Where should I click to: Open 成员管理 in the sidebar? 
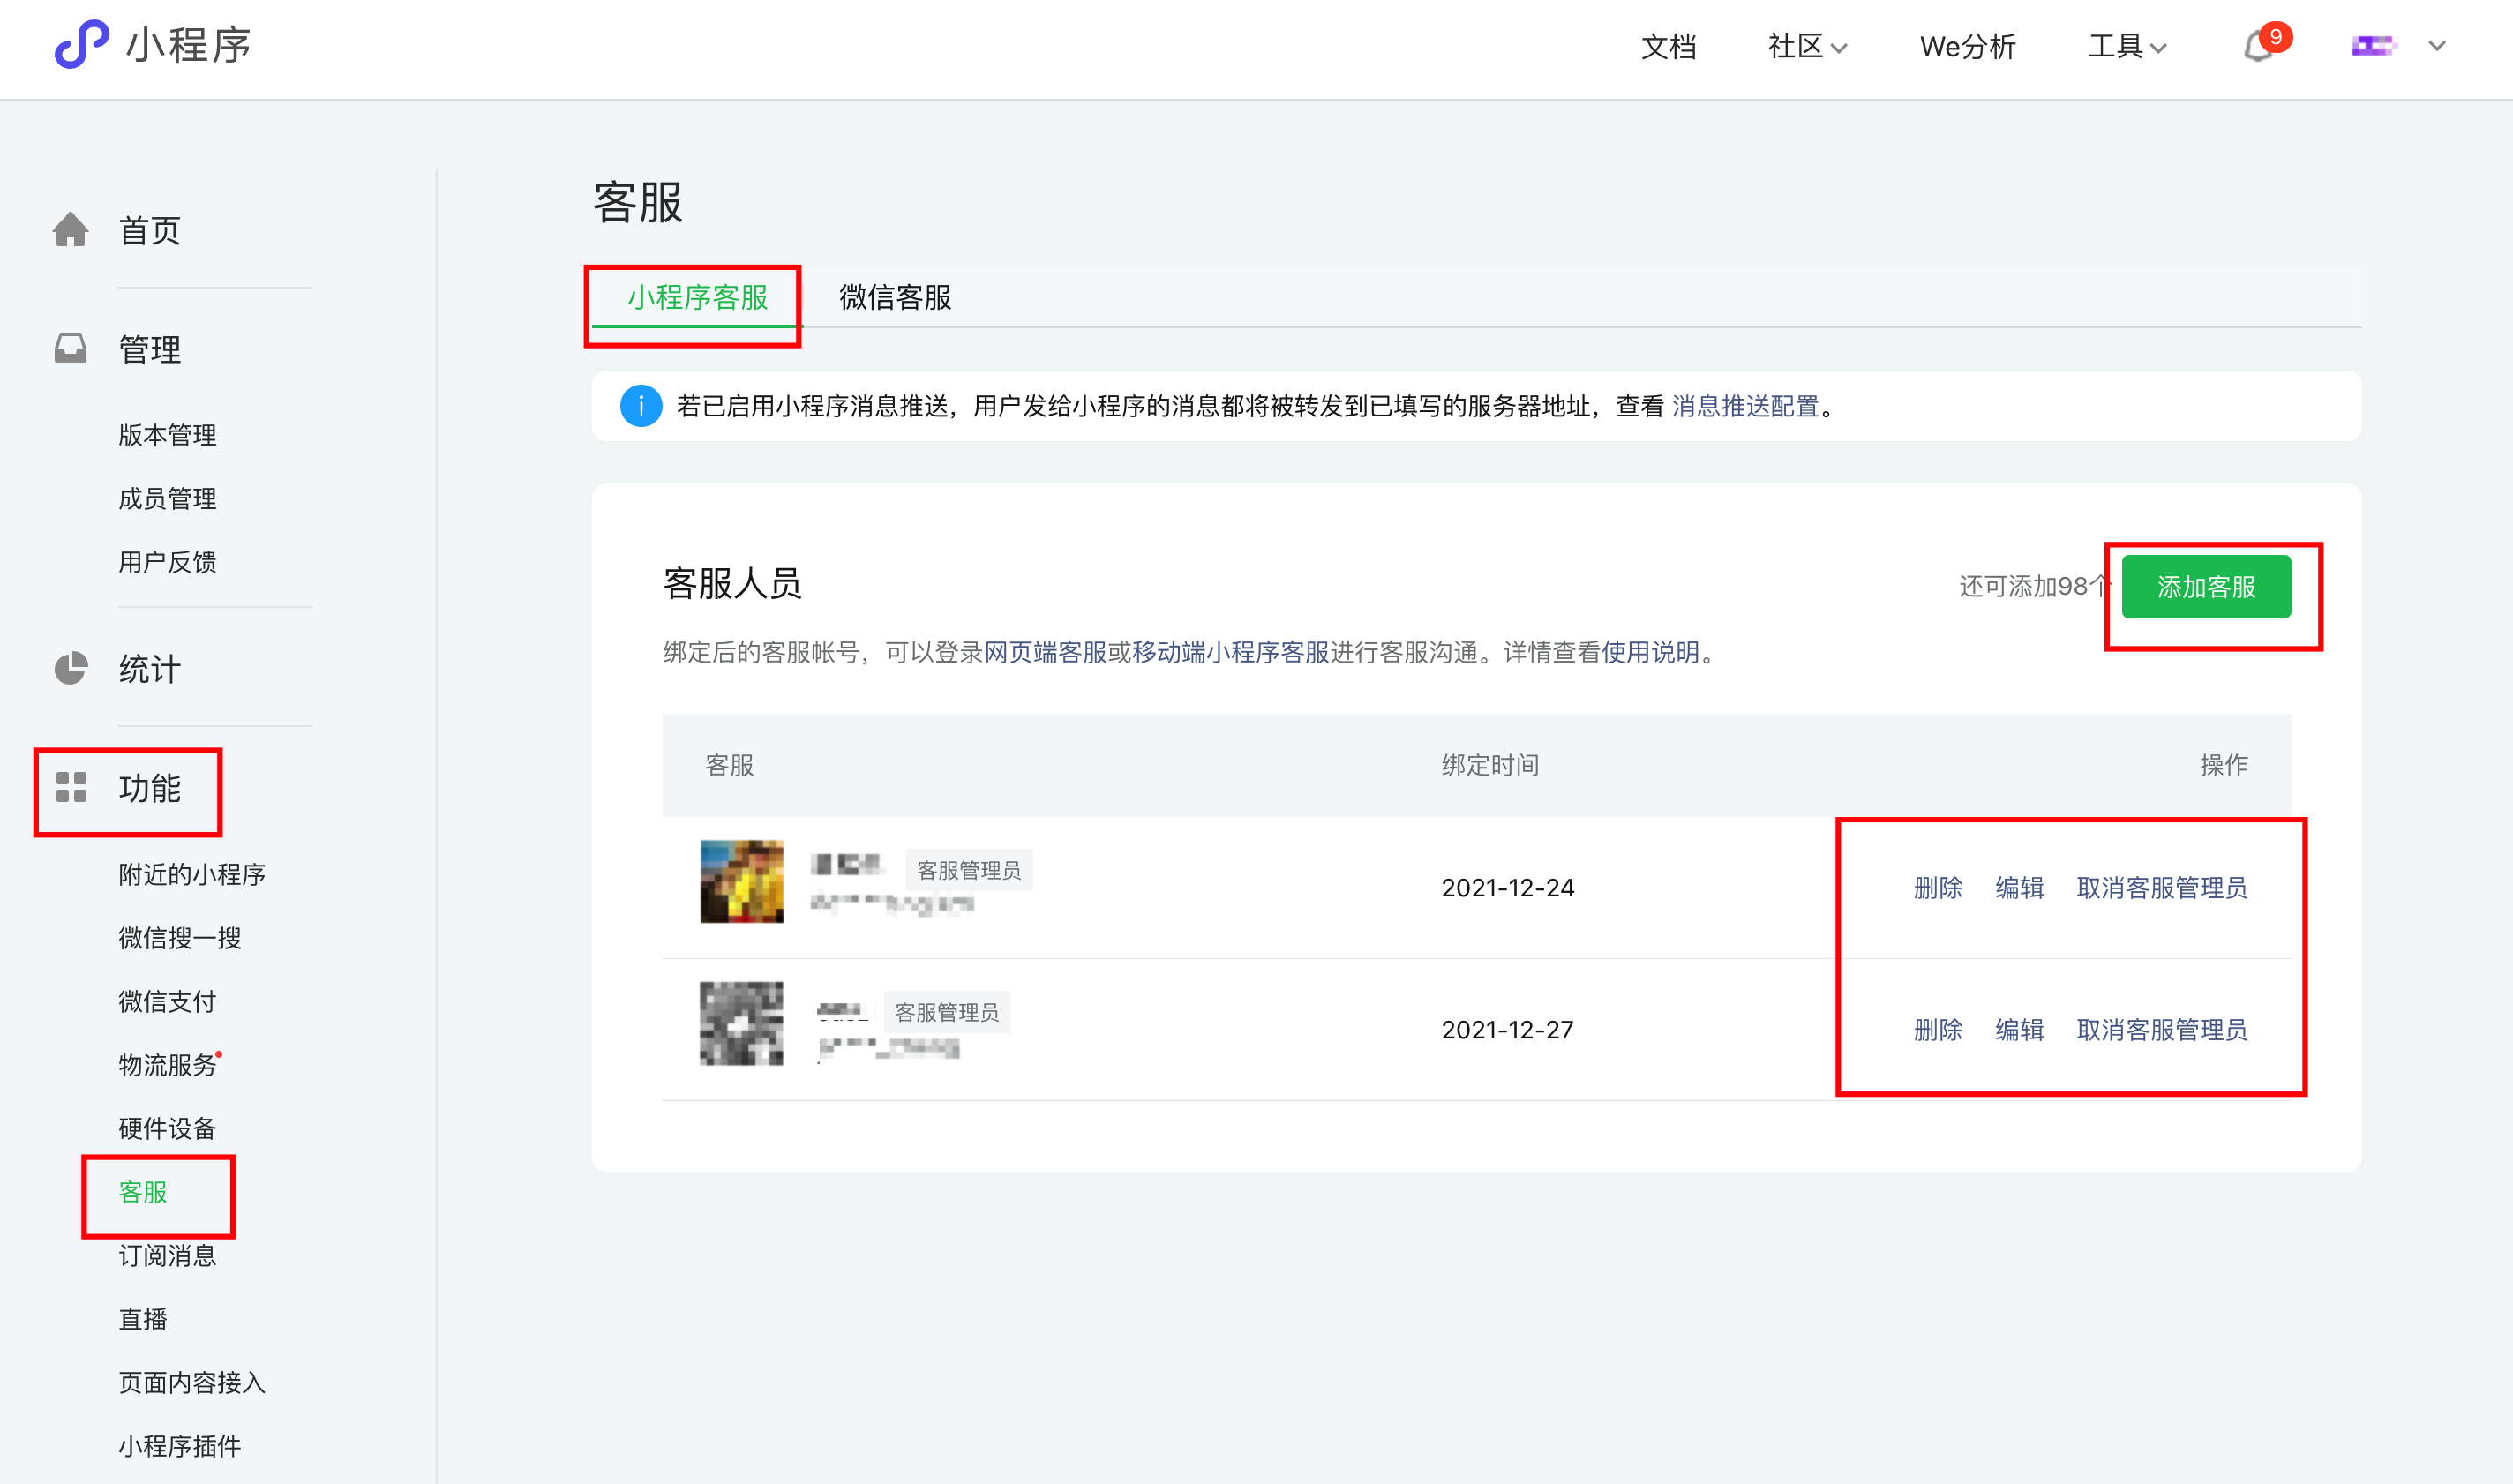coord(167,498)
